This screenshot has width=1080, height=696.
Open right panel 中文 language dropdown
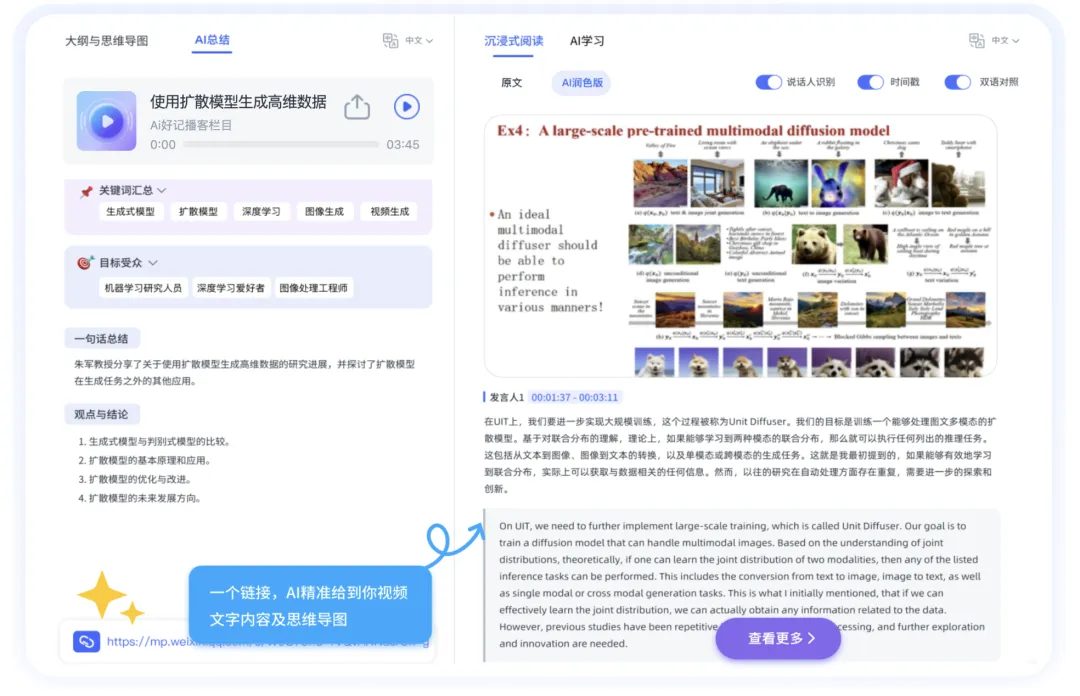(x=1006, y=41)
